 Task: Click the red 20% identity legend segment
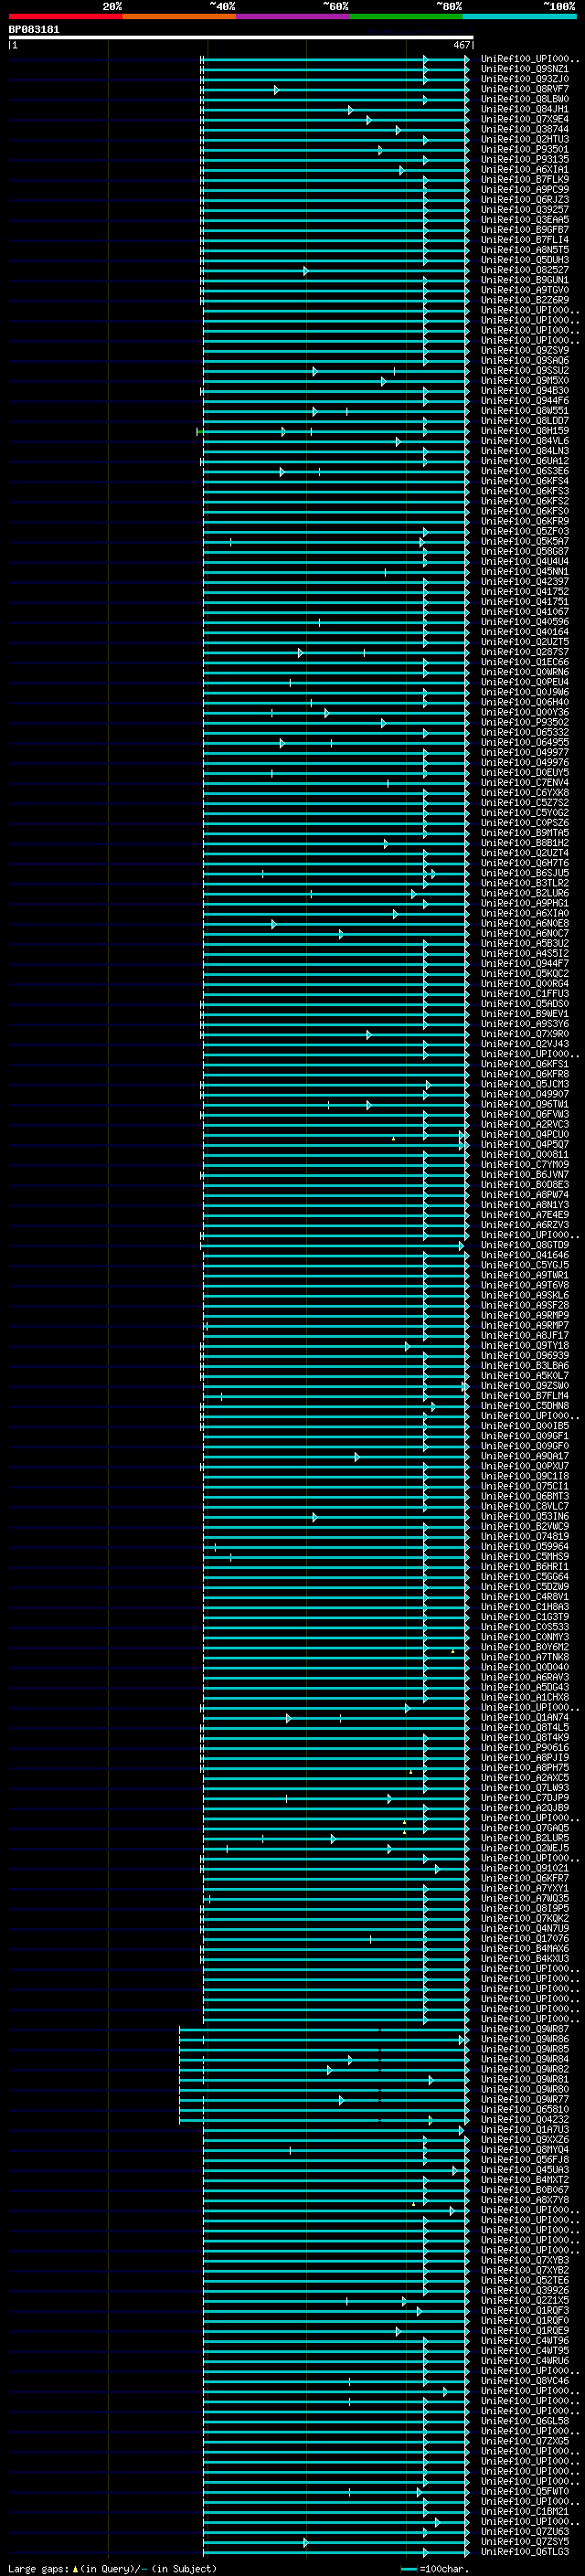point(66,16)
